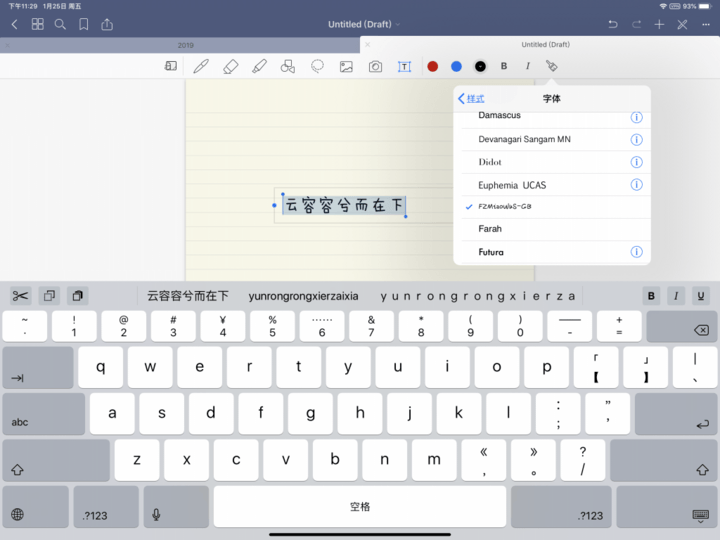Viewport: 720px width, 540px height.
Task: Toggle bold on keyboard shortcut bar
Action: pos(651,296)
